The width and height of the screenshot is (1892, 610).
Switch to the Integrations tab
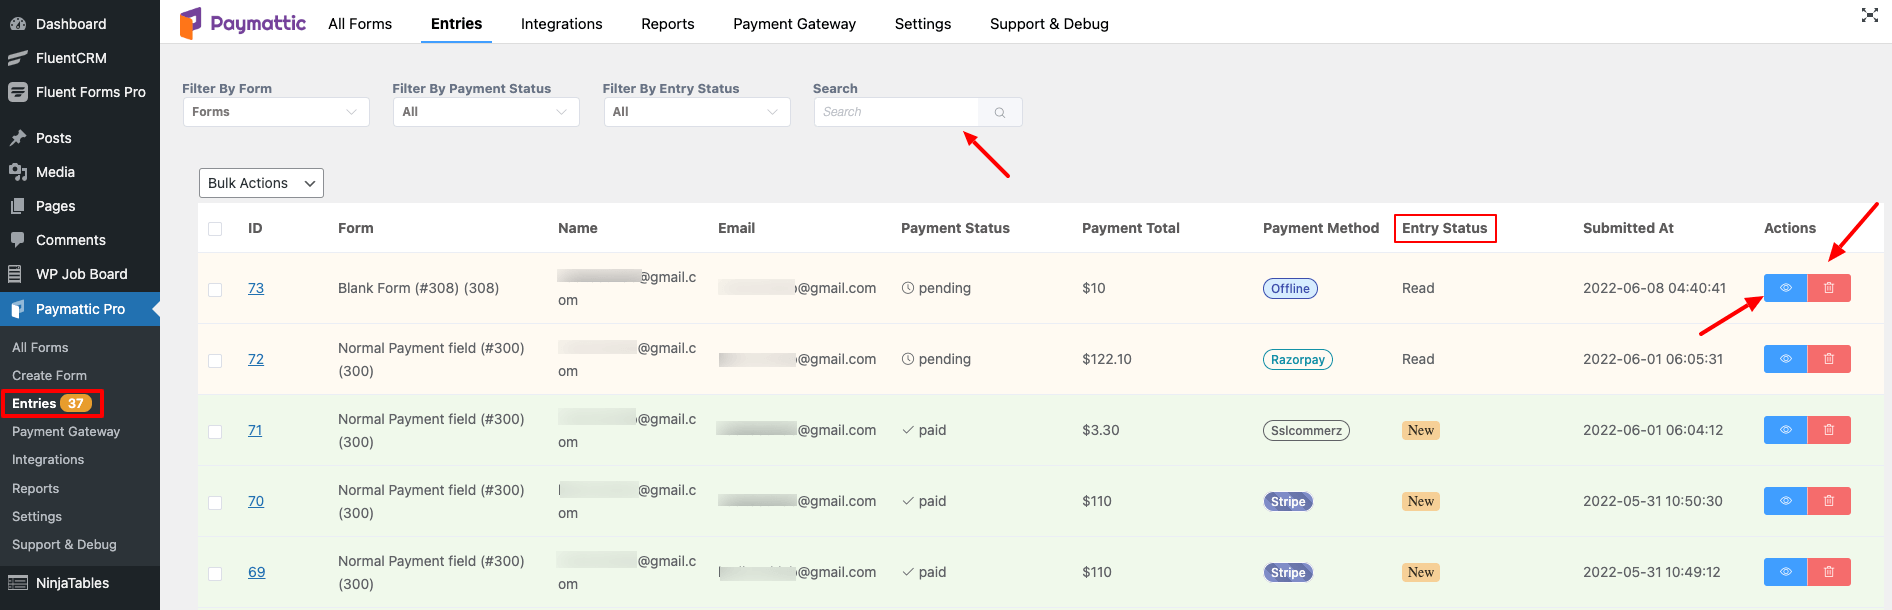tap(562, 24)
